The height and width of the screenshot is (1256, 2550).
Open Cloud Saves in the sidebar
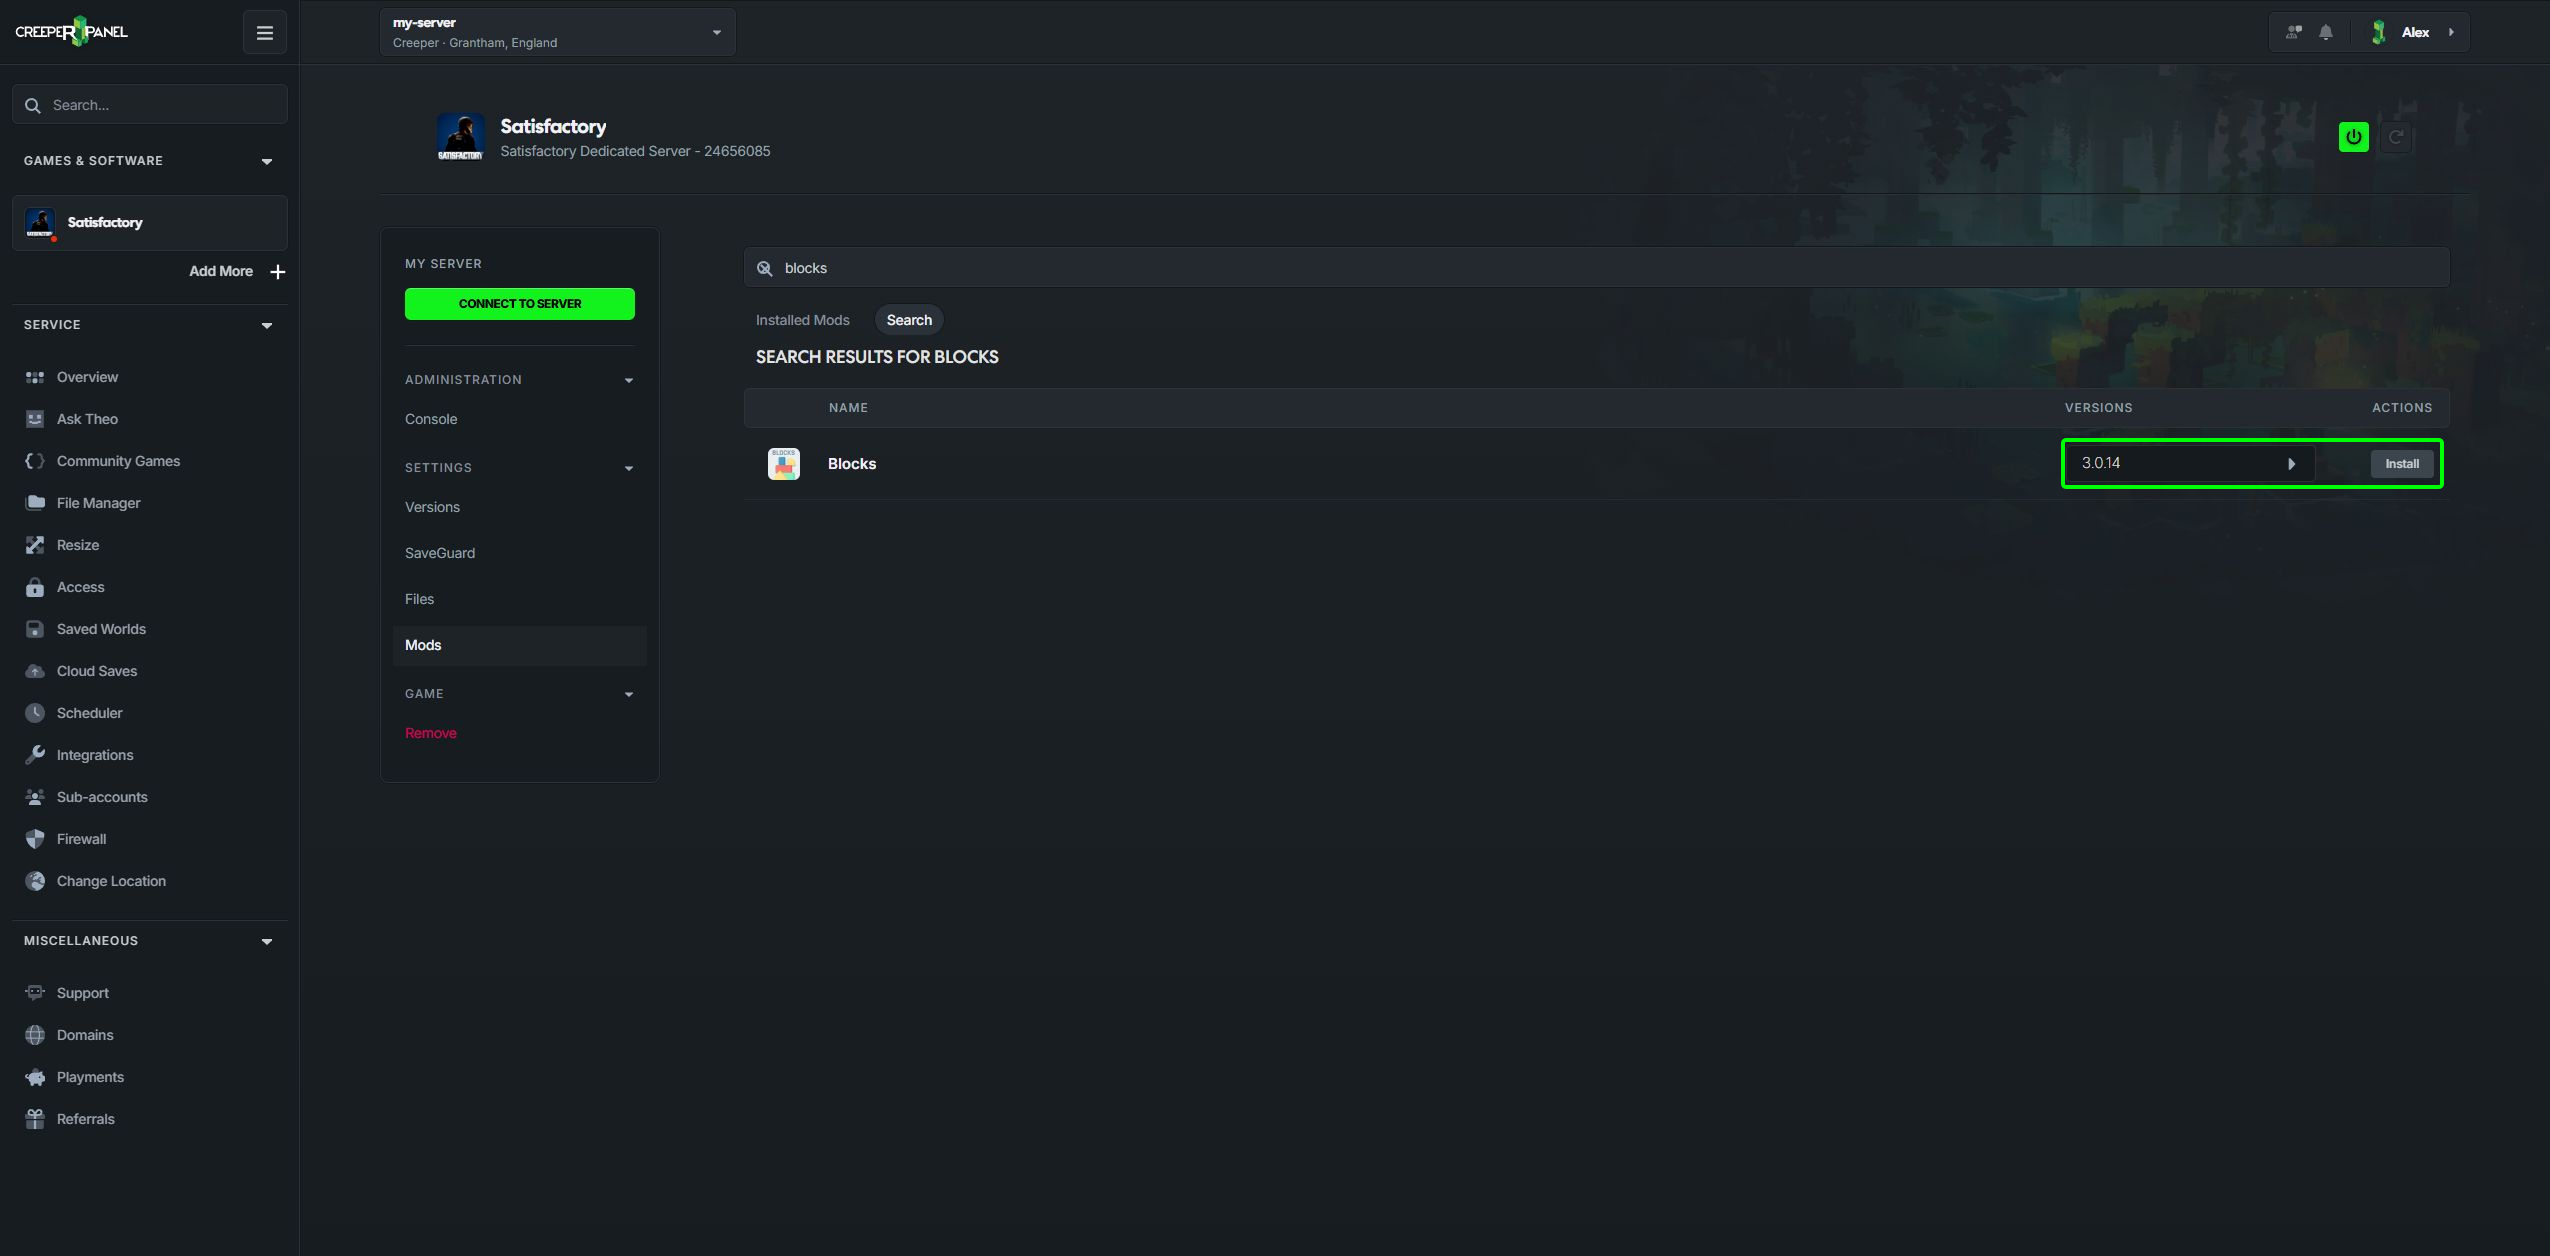coord(97,671)
